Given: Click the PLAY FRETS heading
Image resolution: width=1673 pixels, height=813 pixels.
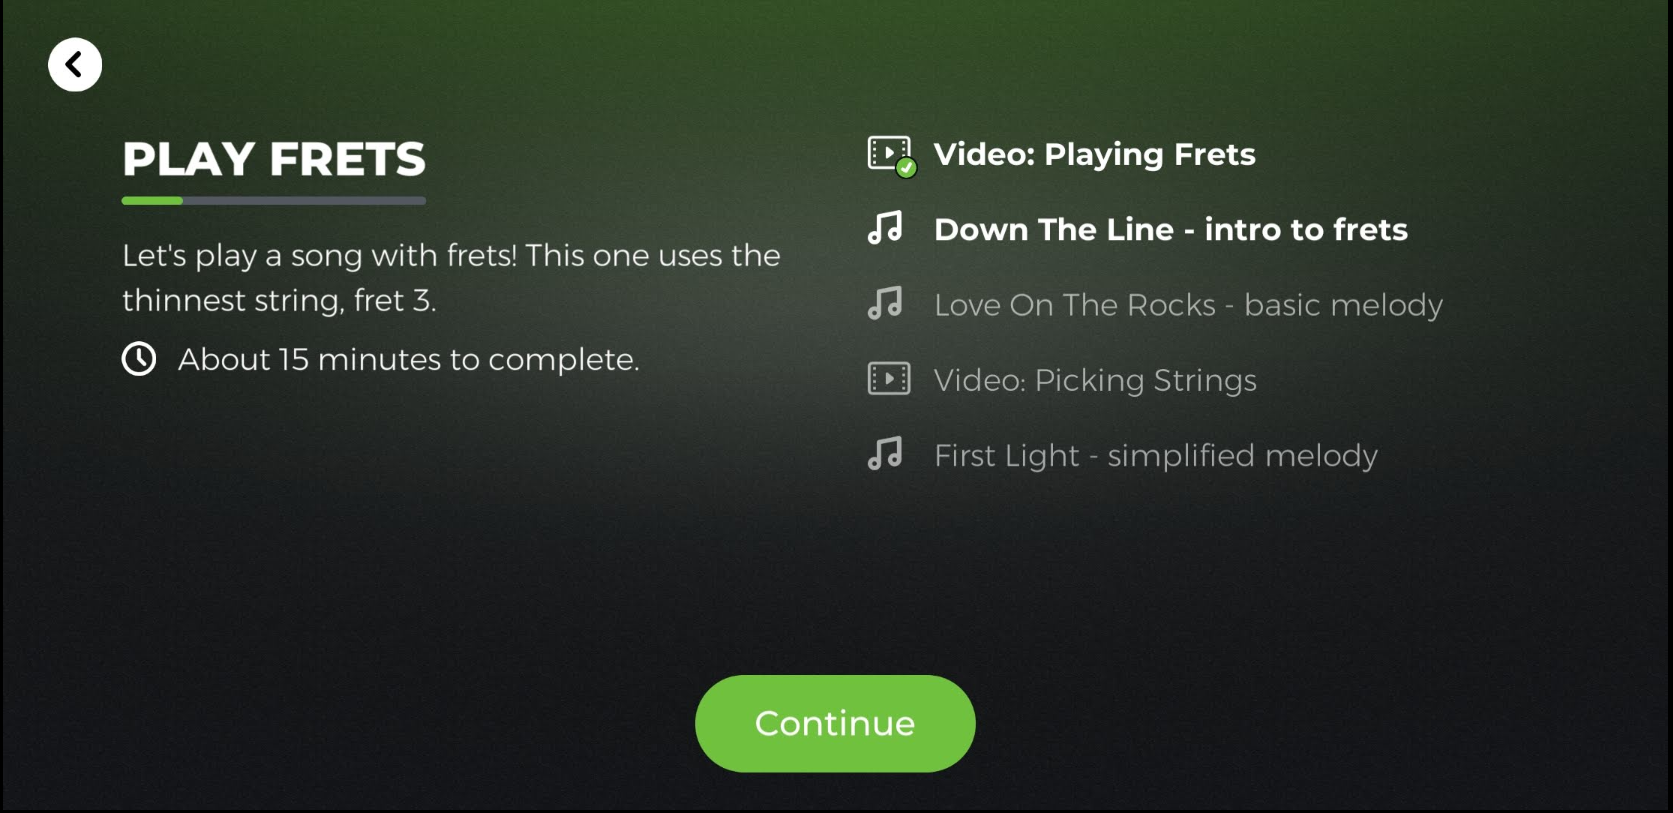Looking at the screenshot, I should click(x=273, y=159).
